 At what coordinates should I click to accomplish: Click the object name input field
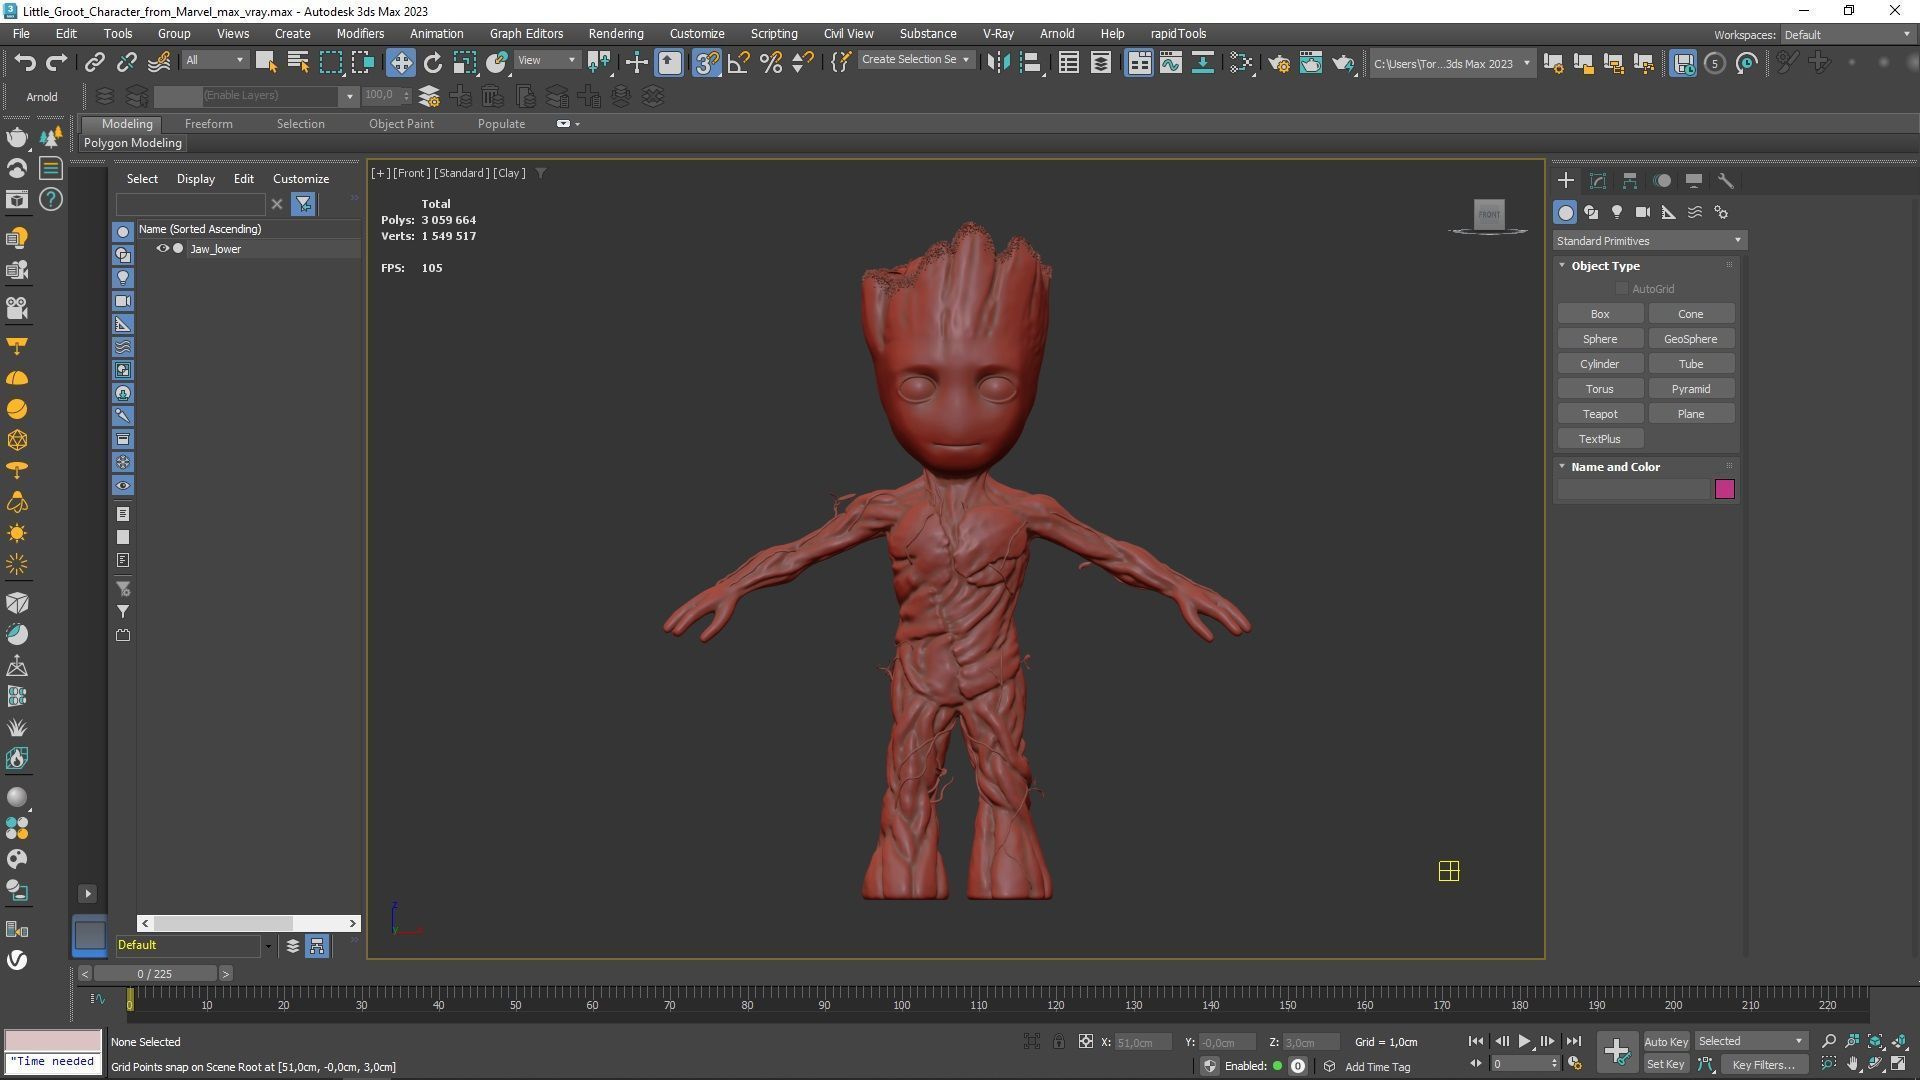tap(1633, 489)
